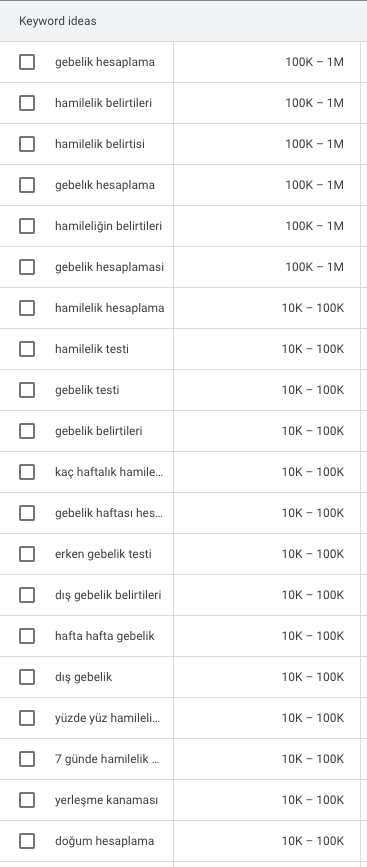Viewport: 367px width, 867px height.
Task: Tick checkbox beside 'hamilelik testi'
Action: (x=27, y=349)
